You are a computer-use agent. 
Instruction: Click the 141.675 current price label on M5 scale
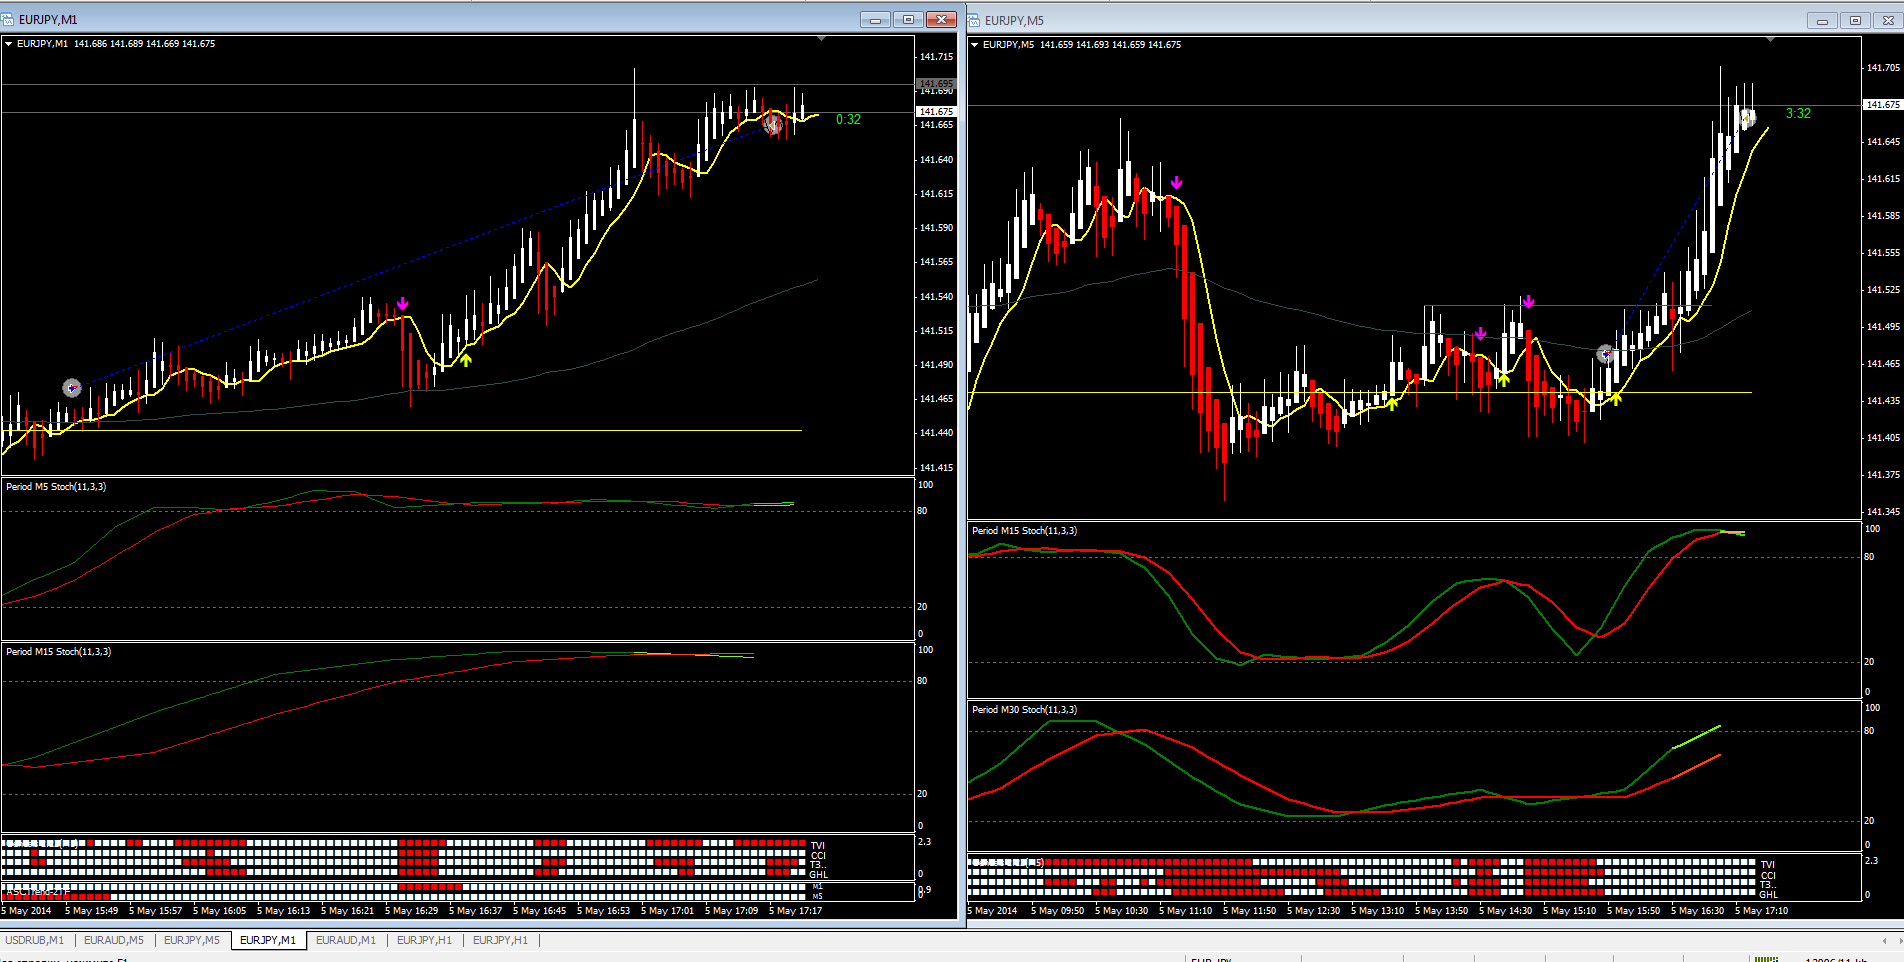(1883, 105)
